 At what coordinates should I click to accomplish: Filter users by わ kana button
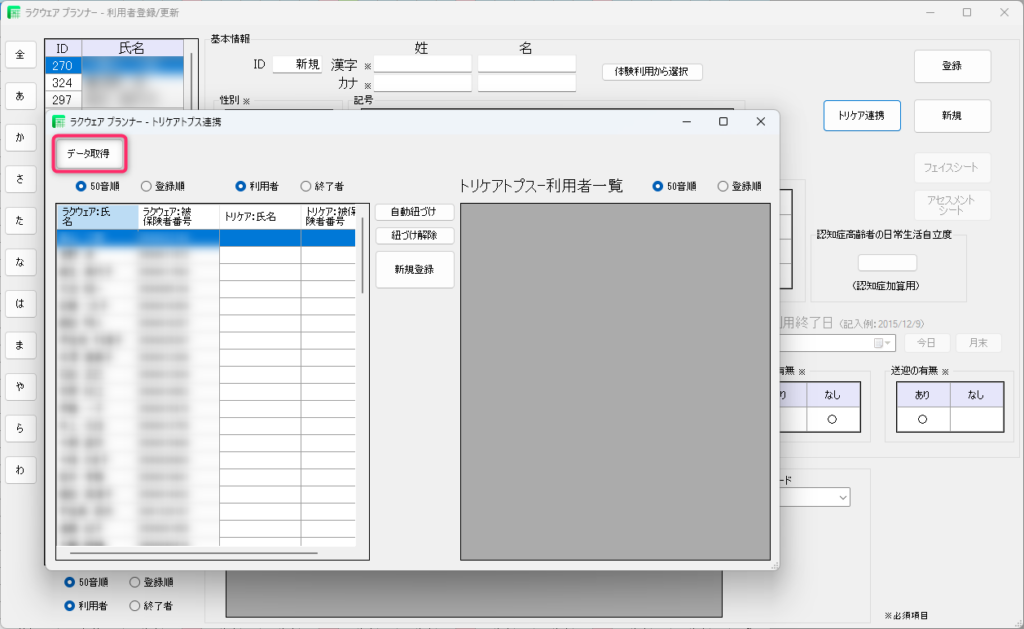20,470
